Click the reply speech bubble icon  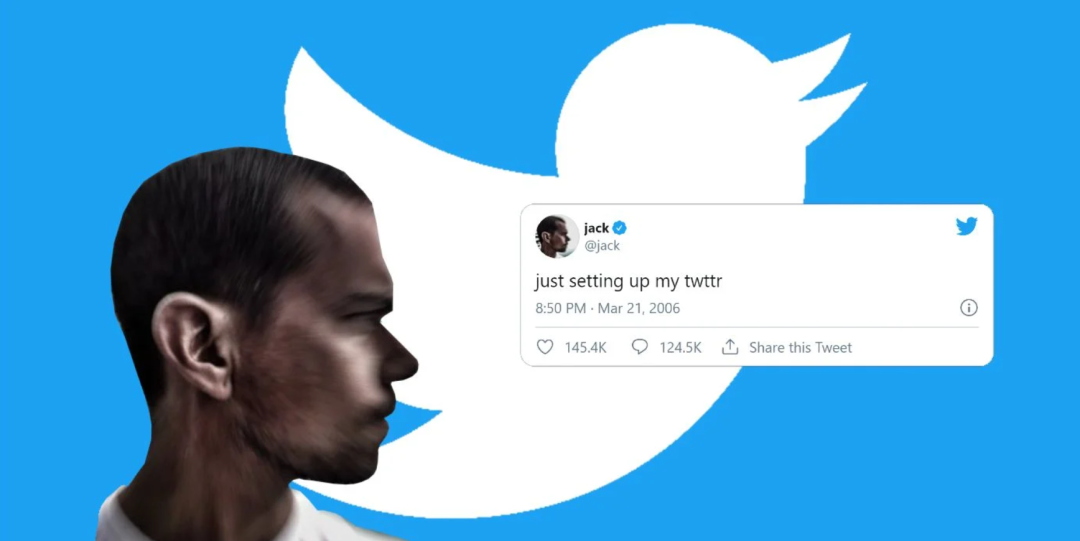click(640, 347)
